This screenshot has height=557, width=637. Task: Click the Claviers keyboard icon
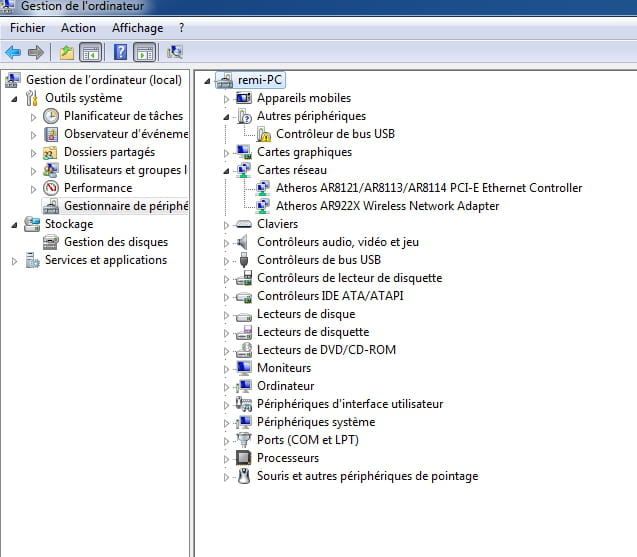[244, 224]
